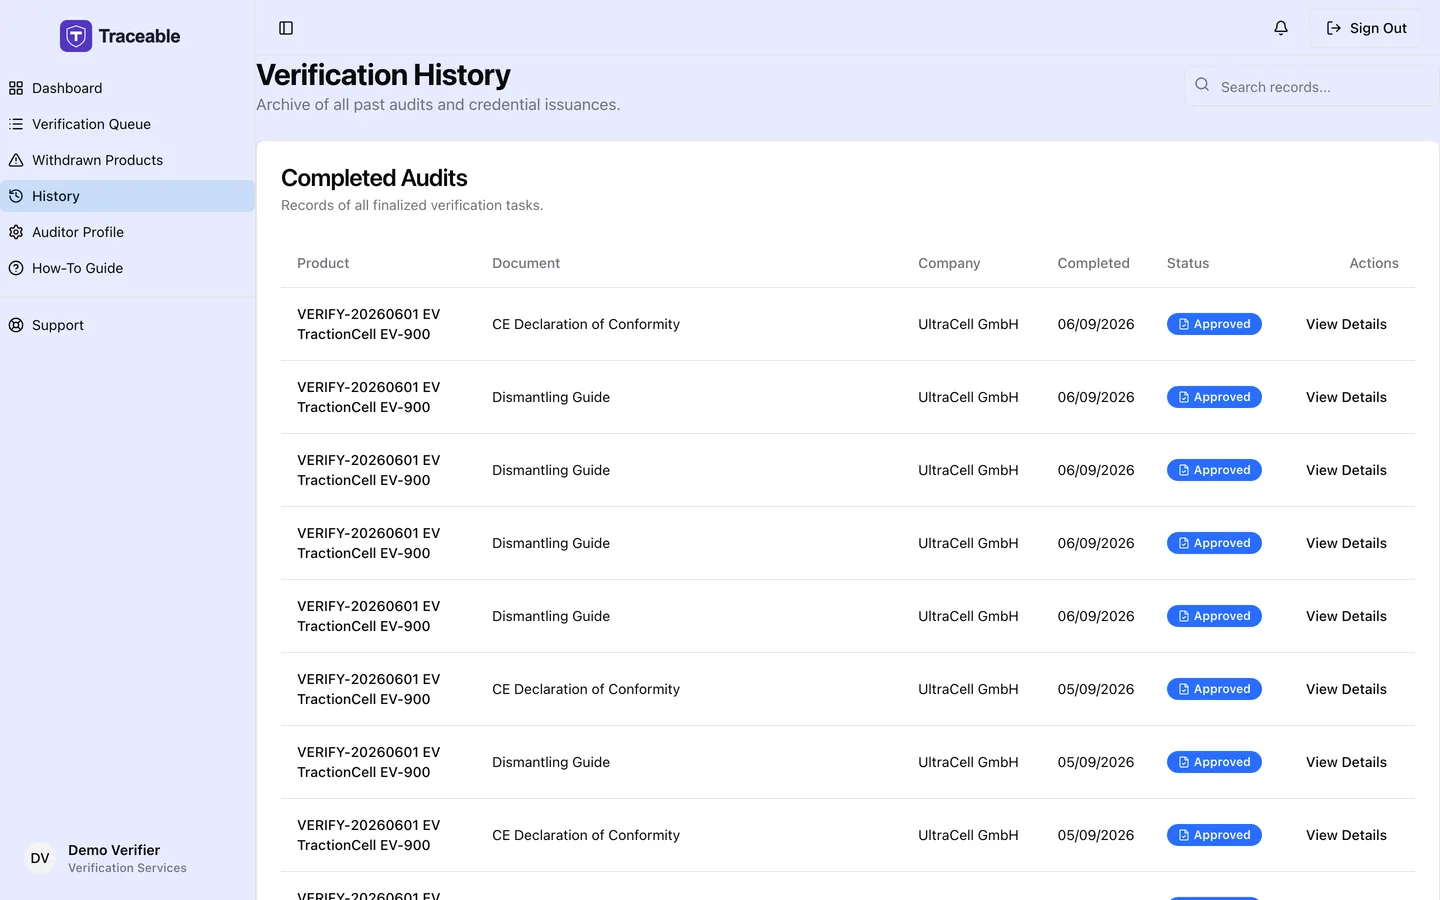Click Approved badge for CE Declaration 06/09/2026
This screenshot has height=900, width=1440.
[x=1214, y=324]
